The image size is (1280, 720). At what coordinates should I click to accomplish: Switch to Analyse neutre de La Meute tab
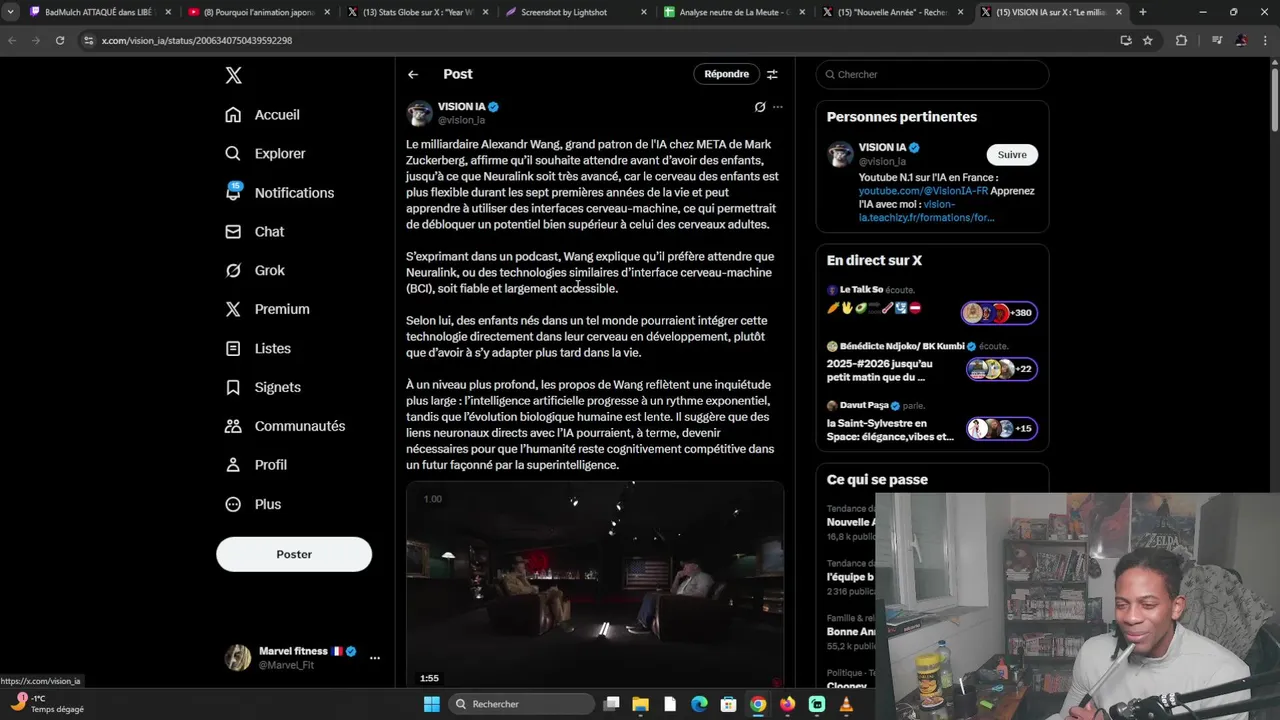(x=735, y=12)
